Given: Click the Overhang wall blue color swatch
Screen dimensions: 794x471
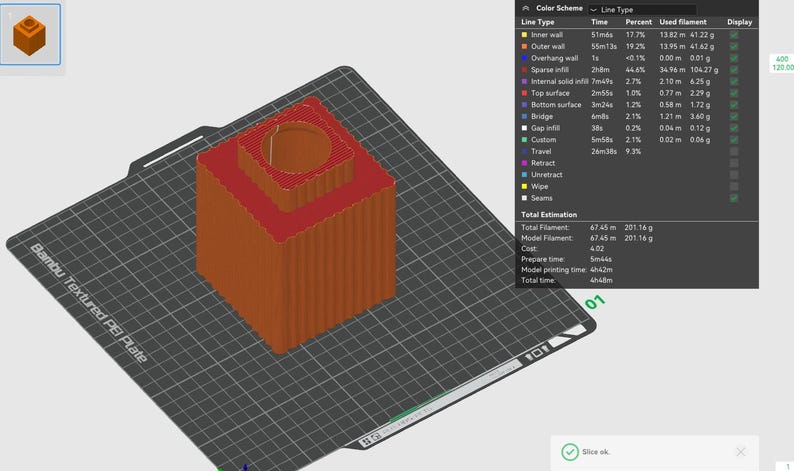Looking at the screenshot, I should pos(524,58).
